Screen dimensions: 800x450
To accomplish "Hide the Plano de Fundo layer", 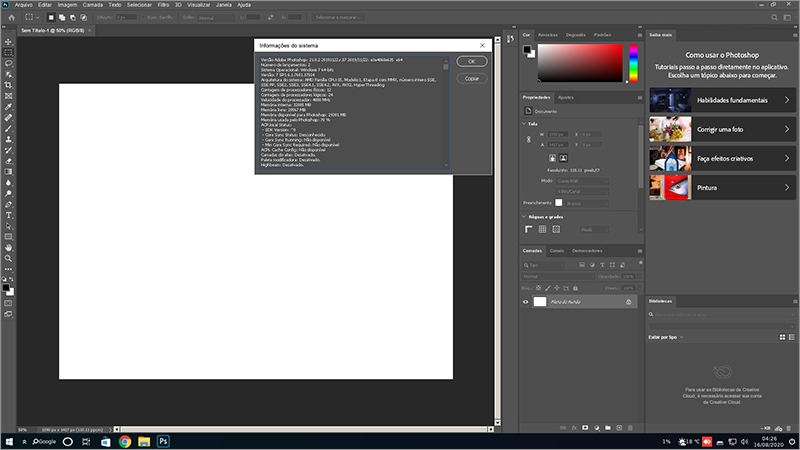I will pyautogui.click(x=527, y=301).
